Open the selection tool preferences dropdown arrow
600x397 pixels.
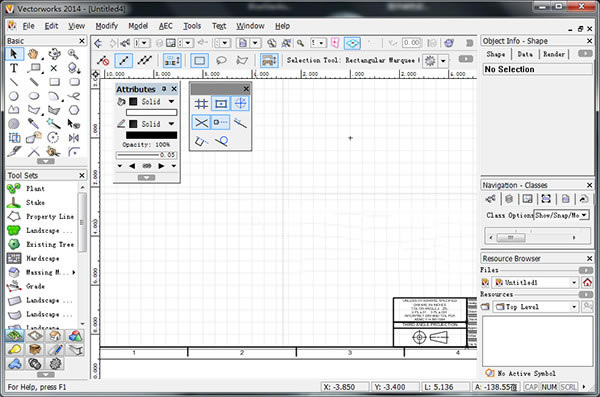coord(443,61)
